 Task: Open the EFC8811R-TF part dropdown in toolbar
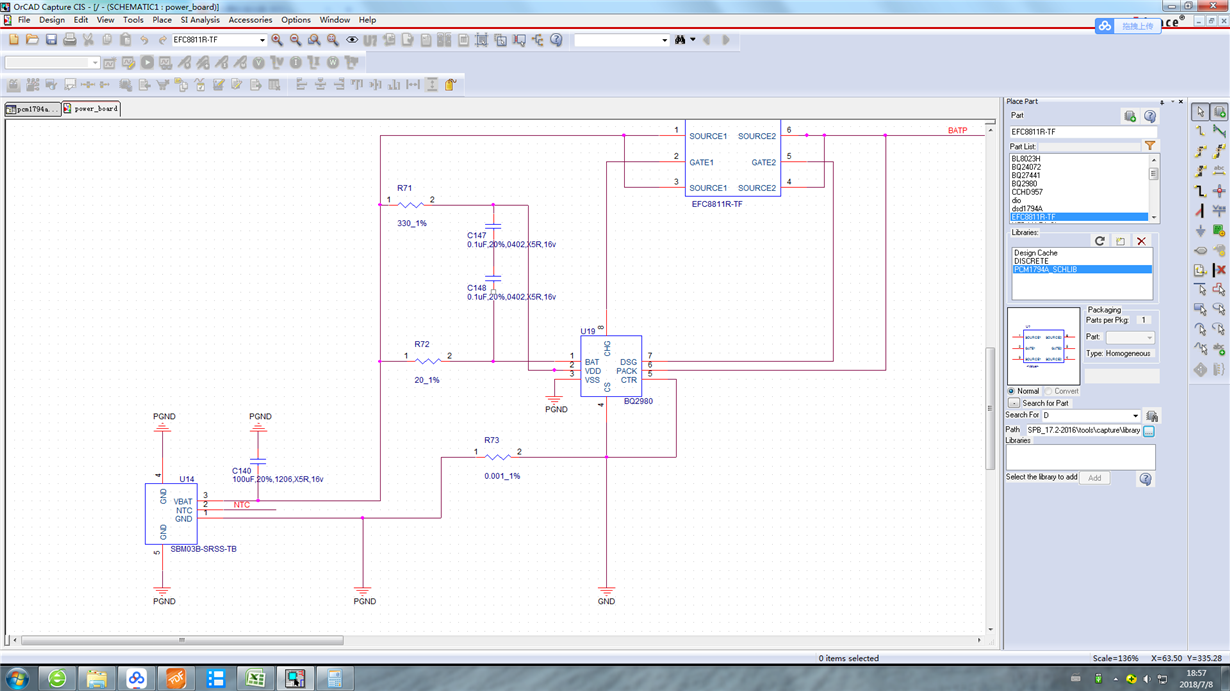point(262,40)
